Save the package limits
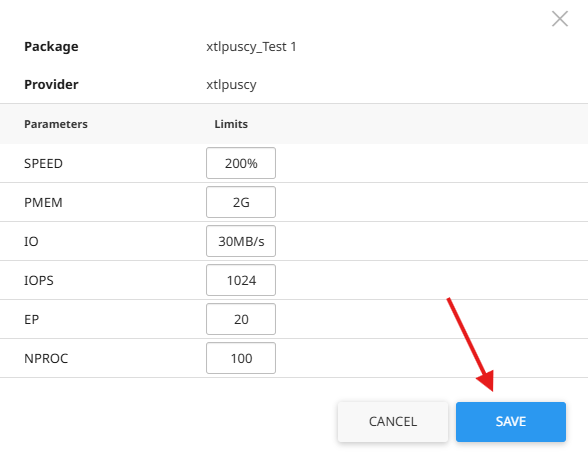 [x=511, y=422]
